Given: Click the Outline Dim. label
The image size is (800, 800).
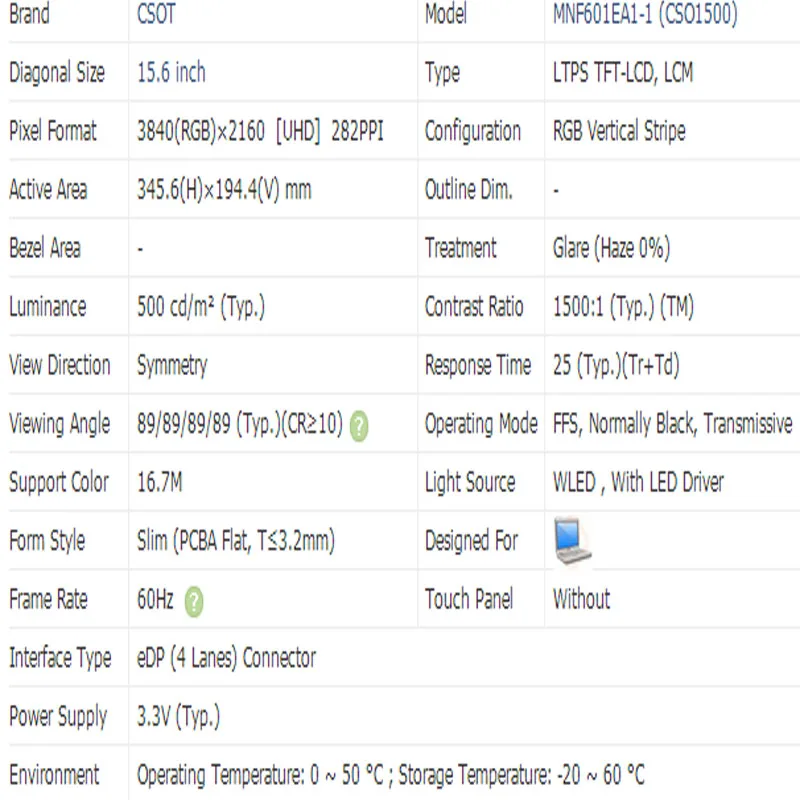Looking at the screenshot, I should pos(468,189).
